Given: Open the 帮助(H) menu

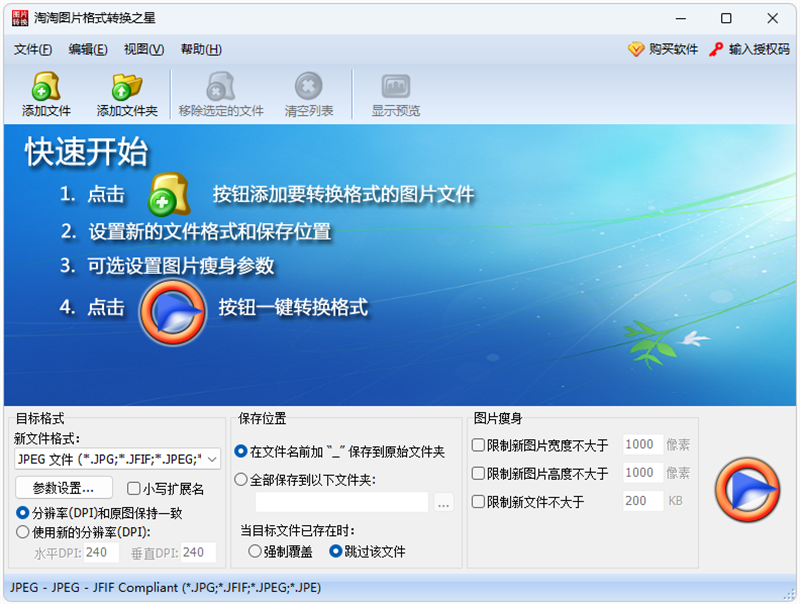Looking at the screenshot, I should point(201,49).
